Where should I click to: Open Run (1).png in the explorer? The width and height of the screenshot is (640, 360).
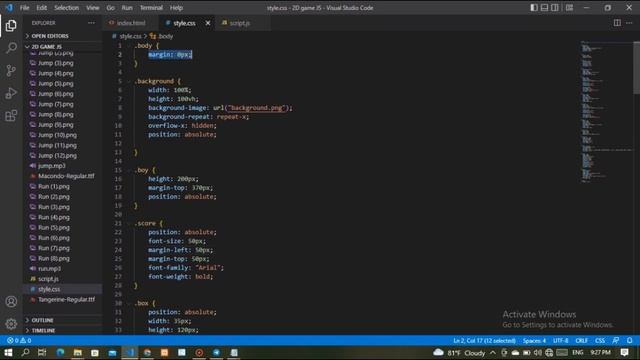coord(62,186)
